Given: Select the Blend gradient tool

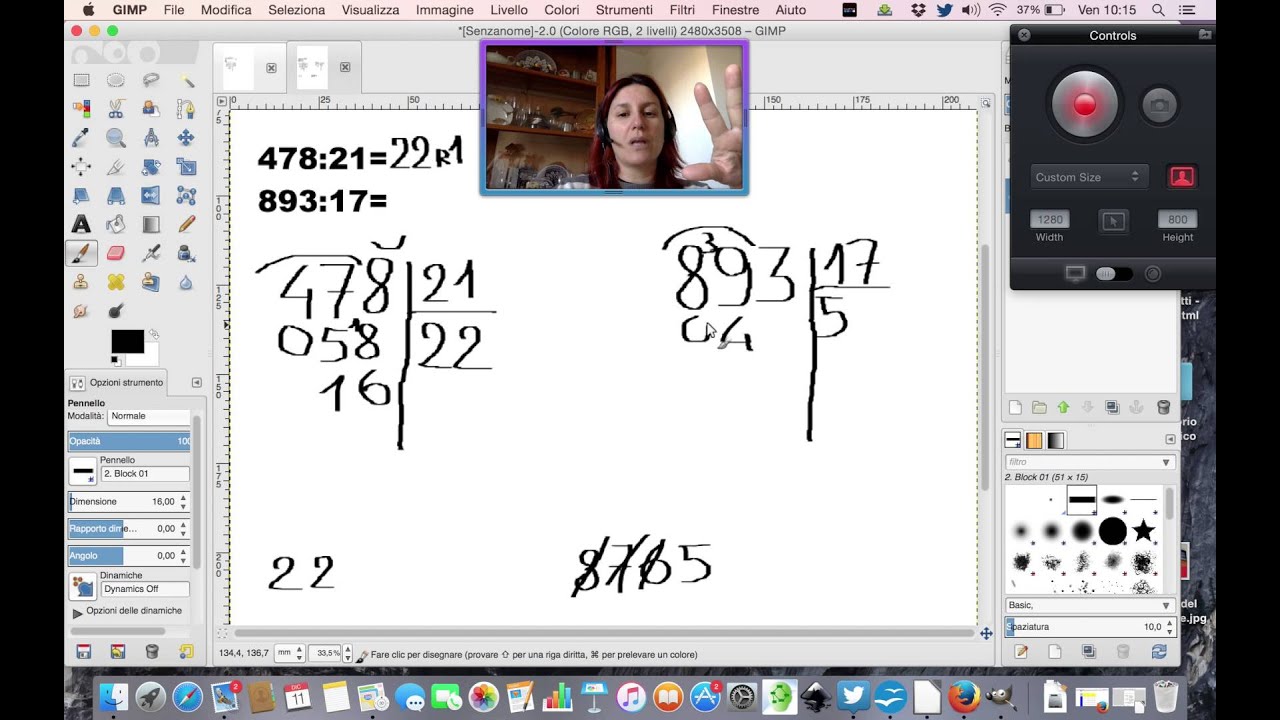Looking at the screenshot, I should tap(151, 224).
